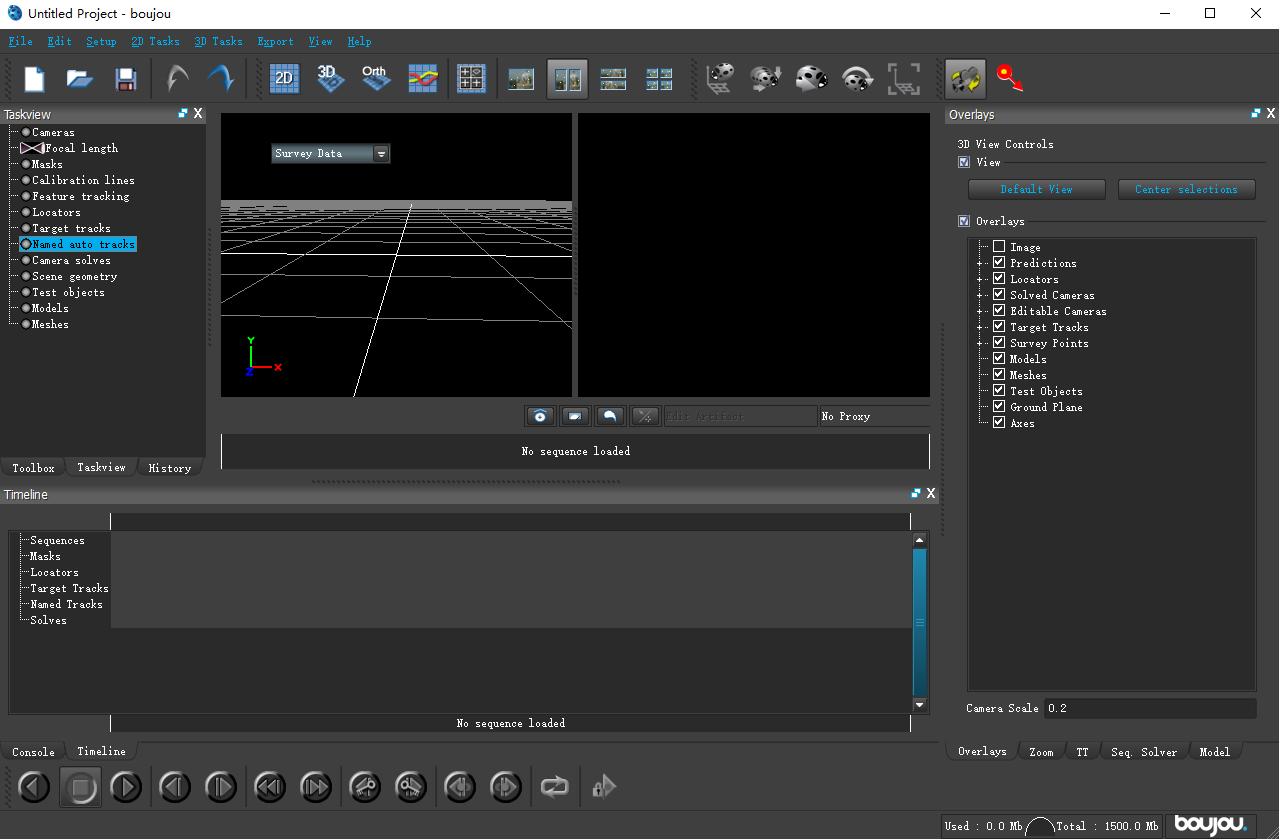The width and height of the screenshot is (1279, 839).
Task: Switch to the 2D view toolbar icon
Action: coord(285,79)
